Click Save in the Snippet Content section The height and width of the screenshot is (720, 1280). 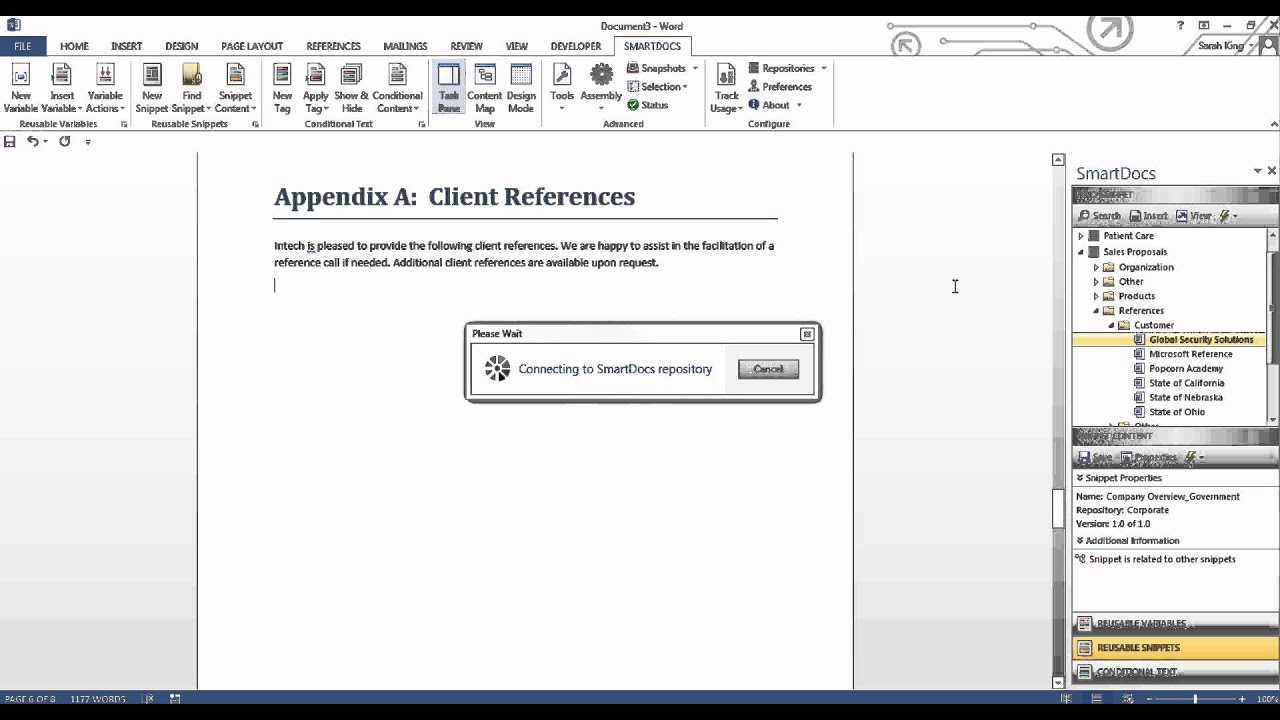pos(1095,457)
